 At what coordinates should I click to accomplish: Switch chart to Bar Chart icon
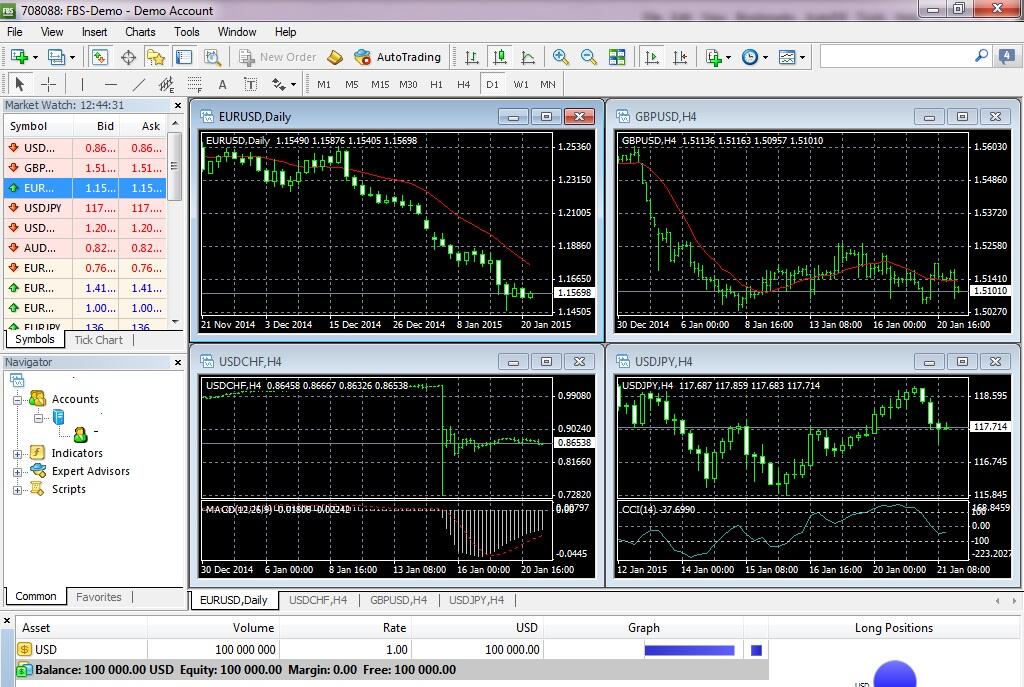point(472,57)
